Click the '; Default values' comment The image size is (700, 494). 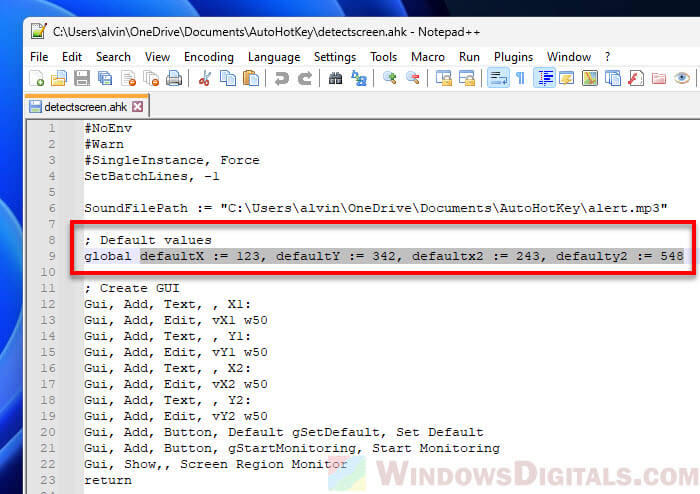pyautogui.click(x=148, y=241)
